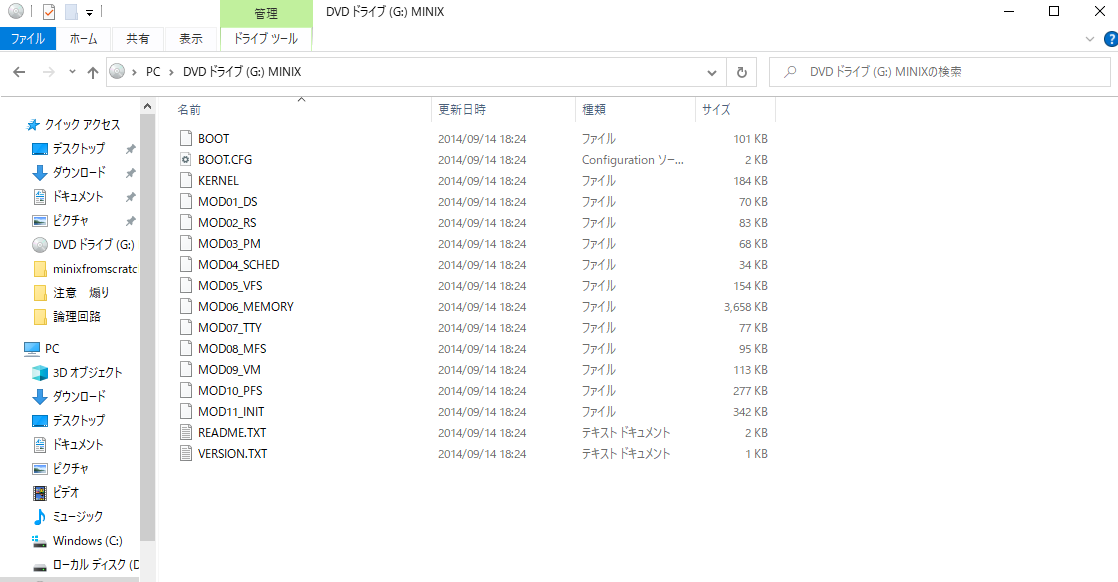1118x582 pixels.
Task: Open the ミュージック folder icon
Action: (40, 516)
